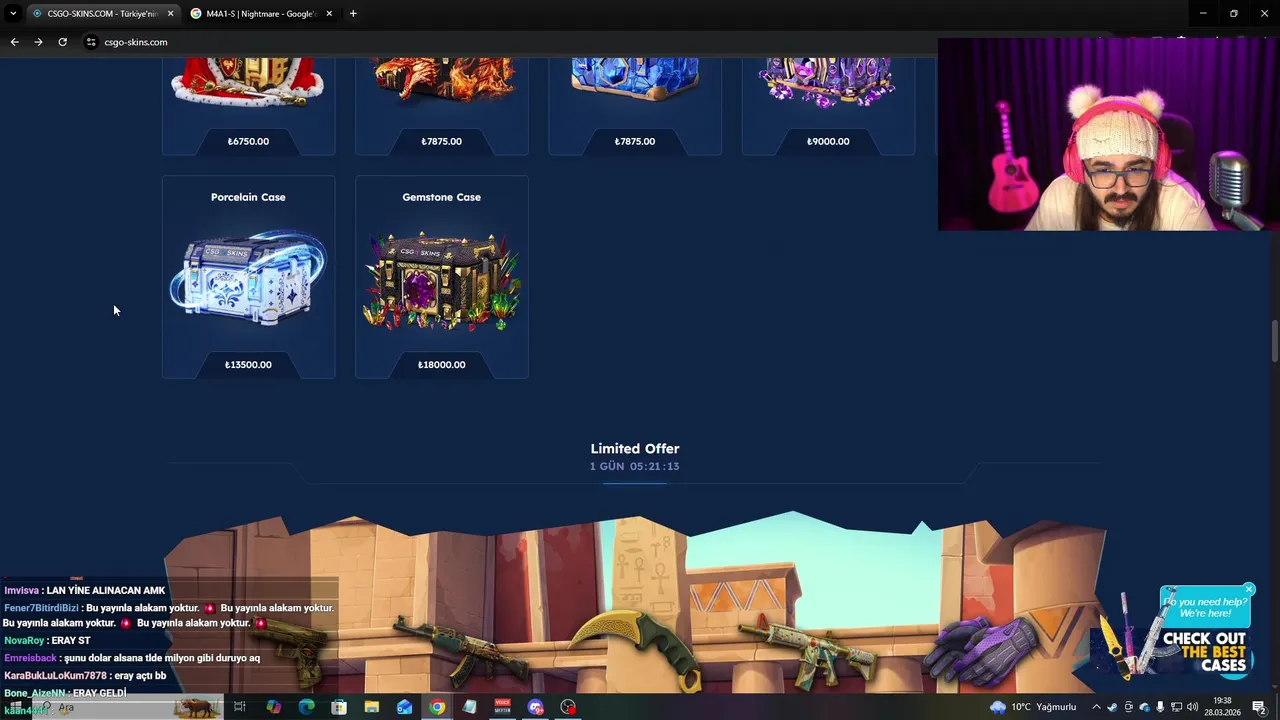Open Microsoft Copilot from the taskbar
This screenshot has width=1280, height=720.
[273, 707]
